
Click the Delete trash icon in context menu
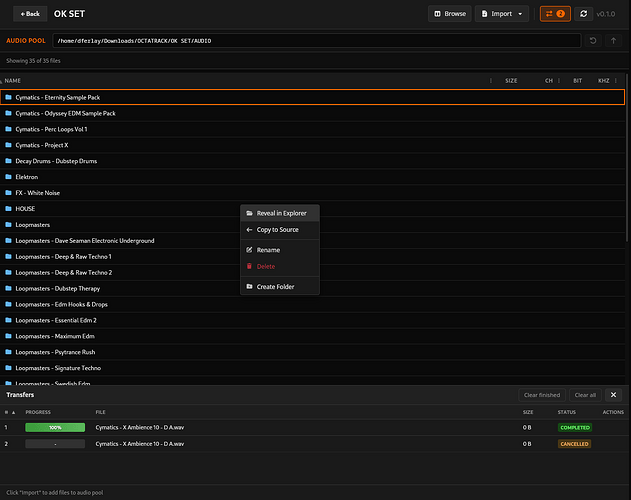tap(249, 266)
